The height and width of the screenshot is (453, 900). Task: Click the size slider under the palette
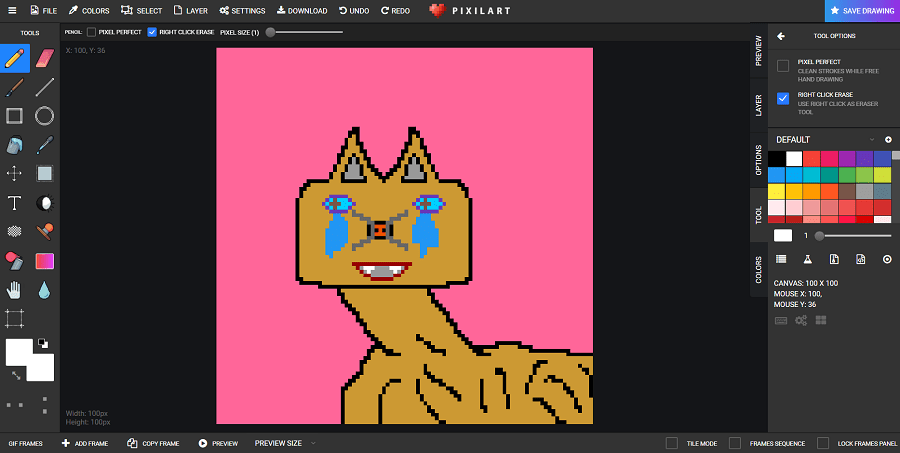(855, 235)
